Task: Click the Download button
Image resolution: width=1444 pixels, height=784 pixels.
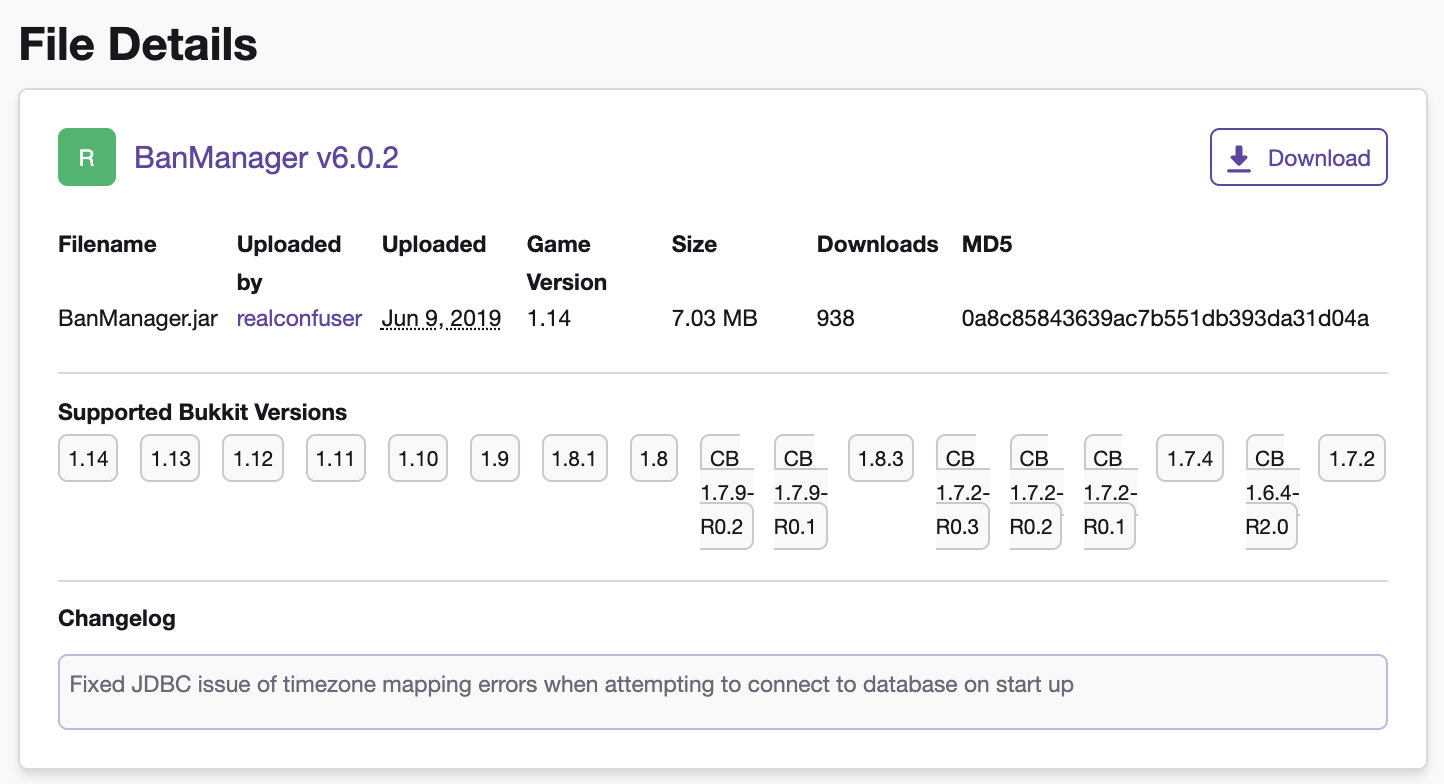Action: (x=1298, y=157)
